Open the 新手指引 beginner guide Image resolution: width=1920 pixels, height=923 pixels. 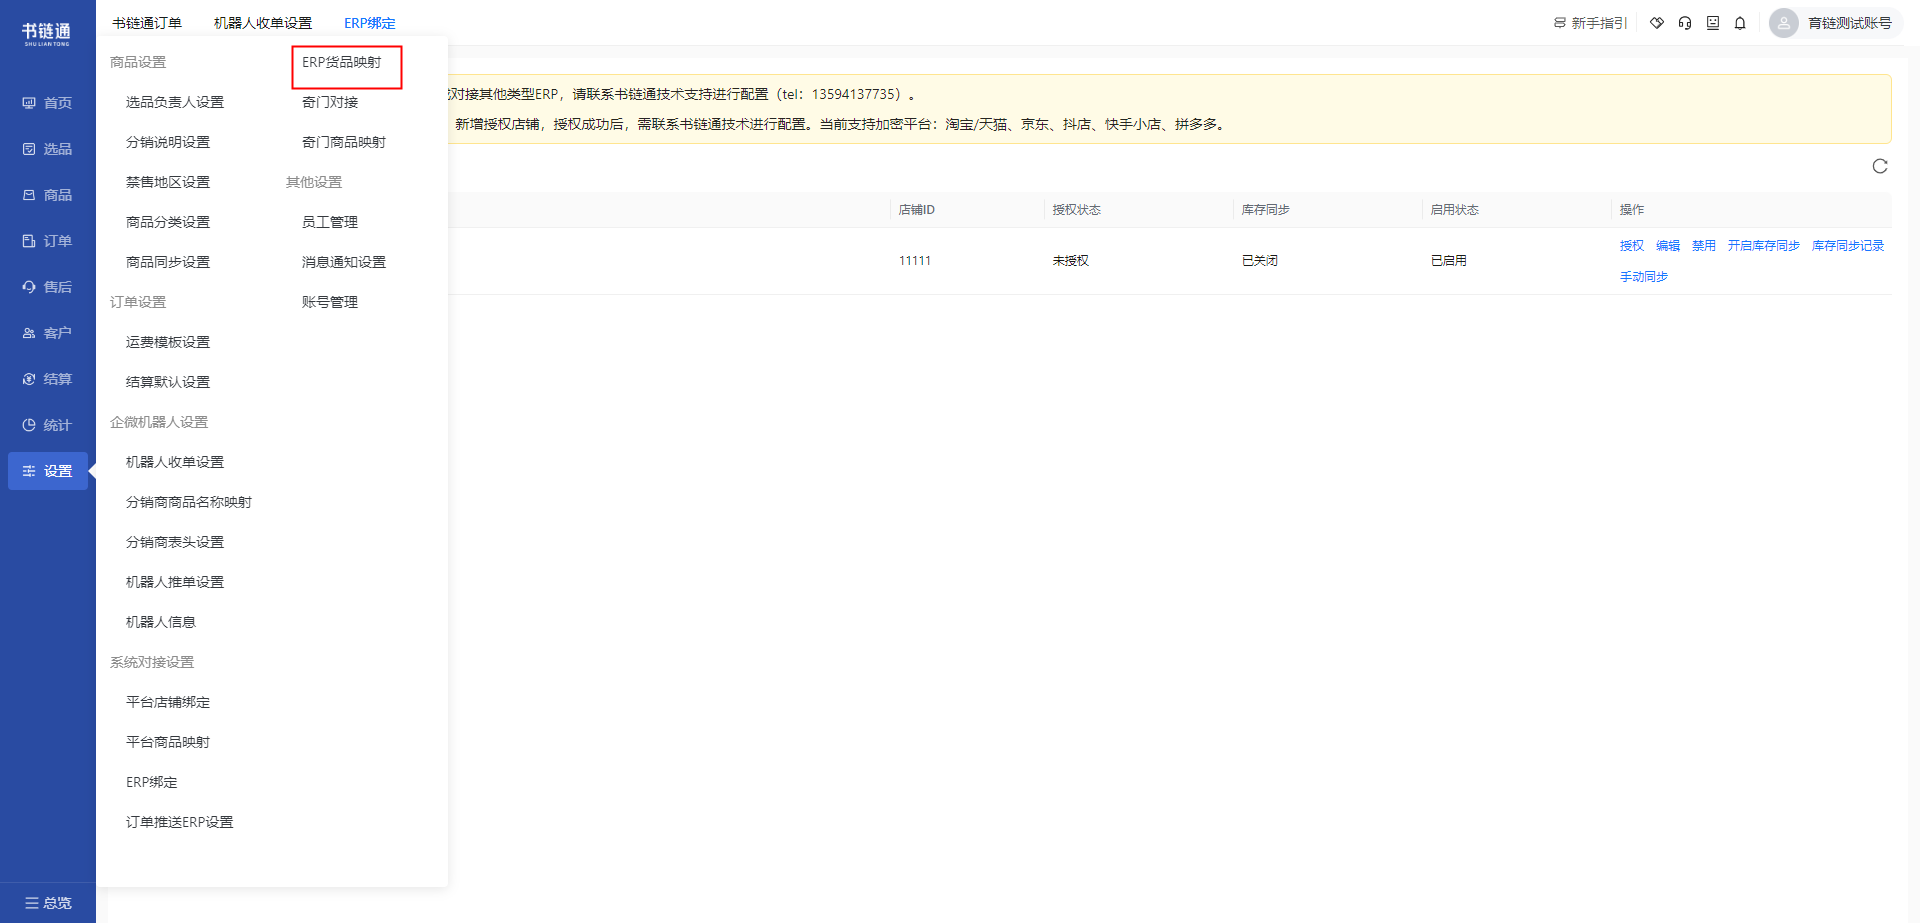1590,23
